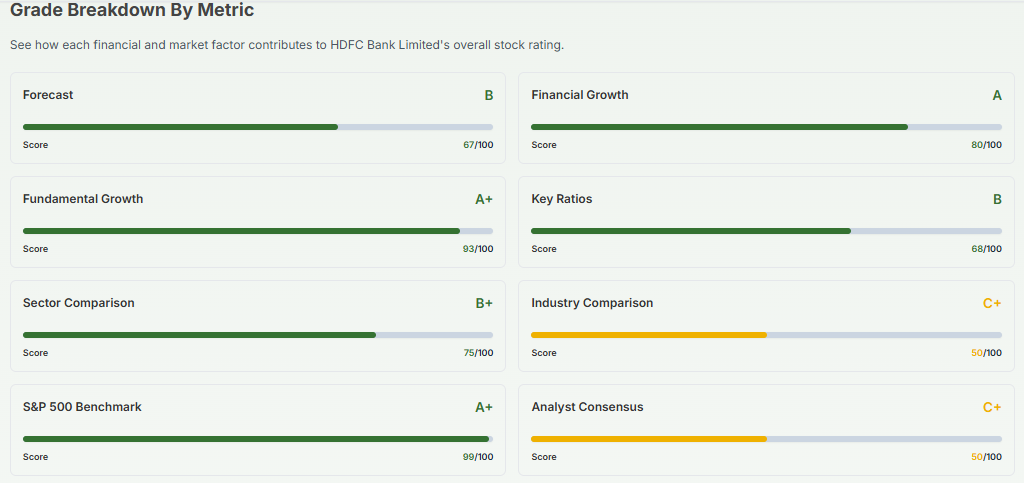Click the Forecast score progress bar
Viewport: 1024px width, 483px height.
pos(258,127)
